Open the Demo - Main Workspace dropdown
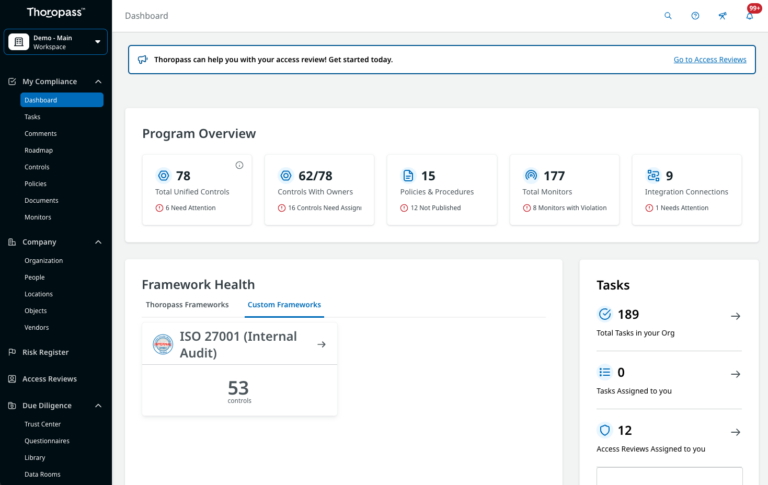 click(55, 42)
